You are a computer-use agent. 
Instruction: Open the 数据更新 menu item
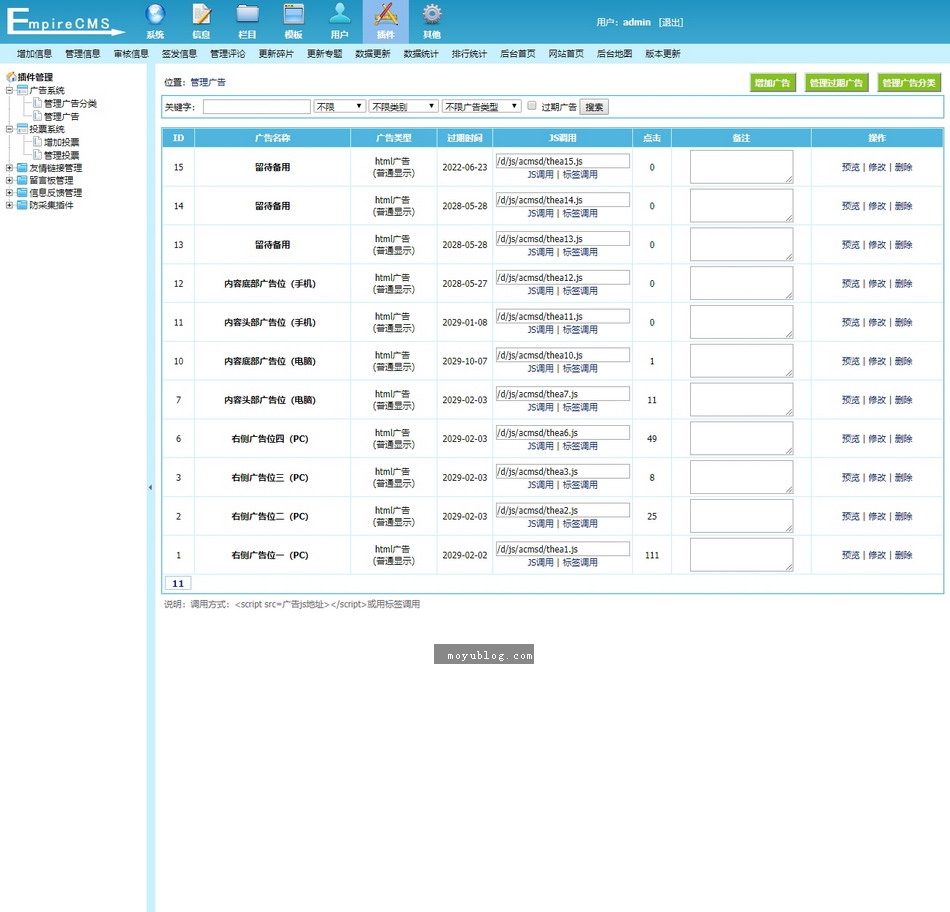[373, 54]
